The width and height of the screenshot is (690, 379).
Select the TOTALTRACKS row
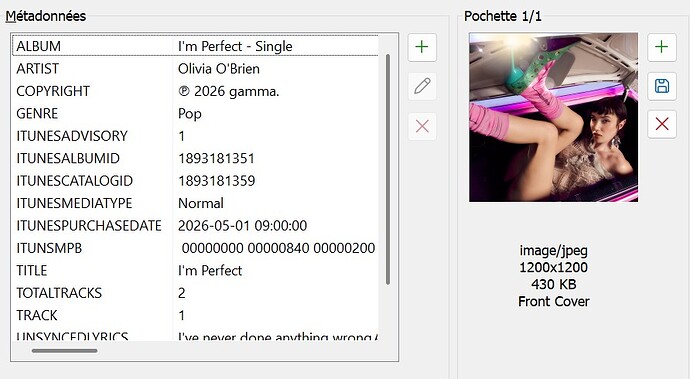[195, 293]
